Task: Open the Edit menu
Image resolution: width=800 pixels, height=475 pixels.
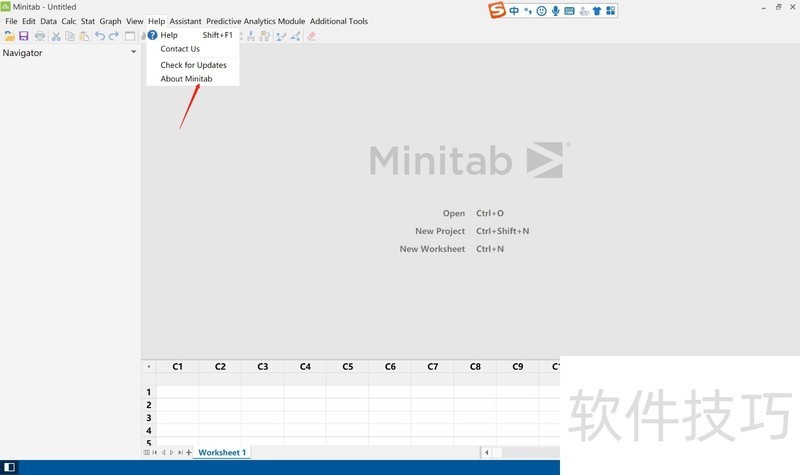Action: click(29, 21)
